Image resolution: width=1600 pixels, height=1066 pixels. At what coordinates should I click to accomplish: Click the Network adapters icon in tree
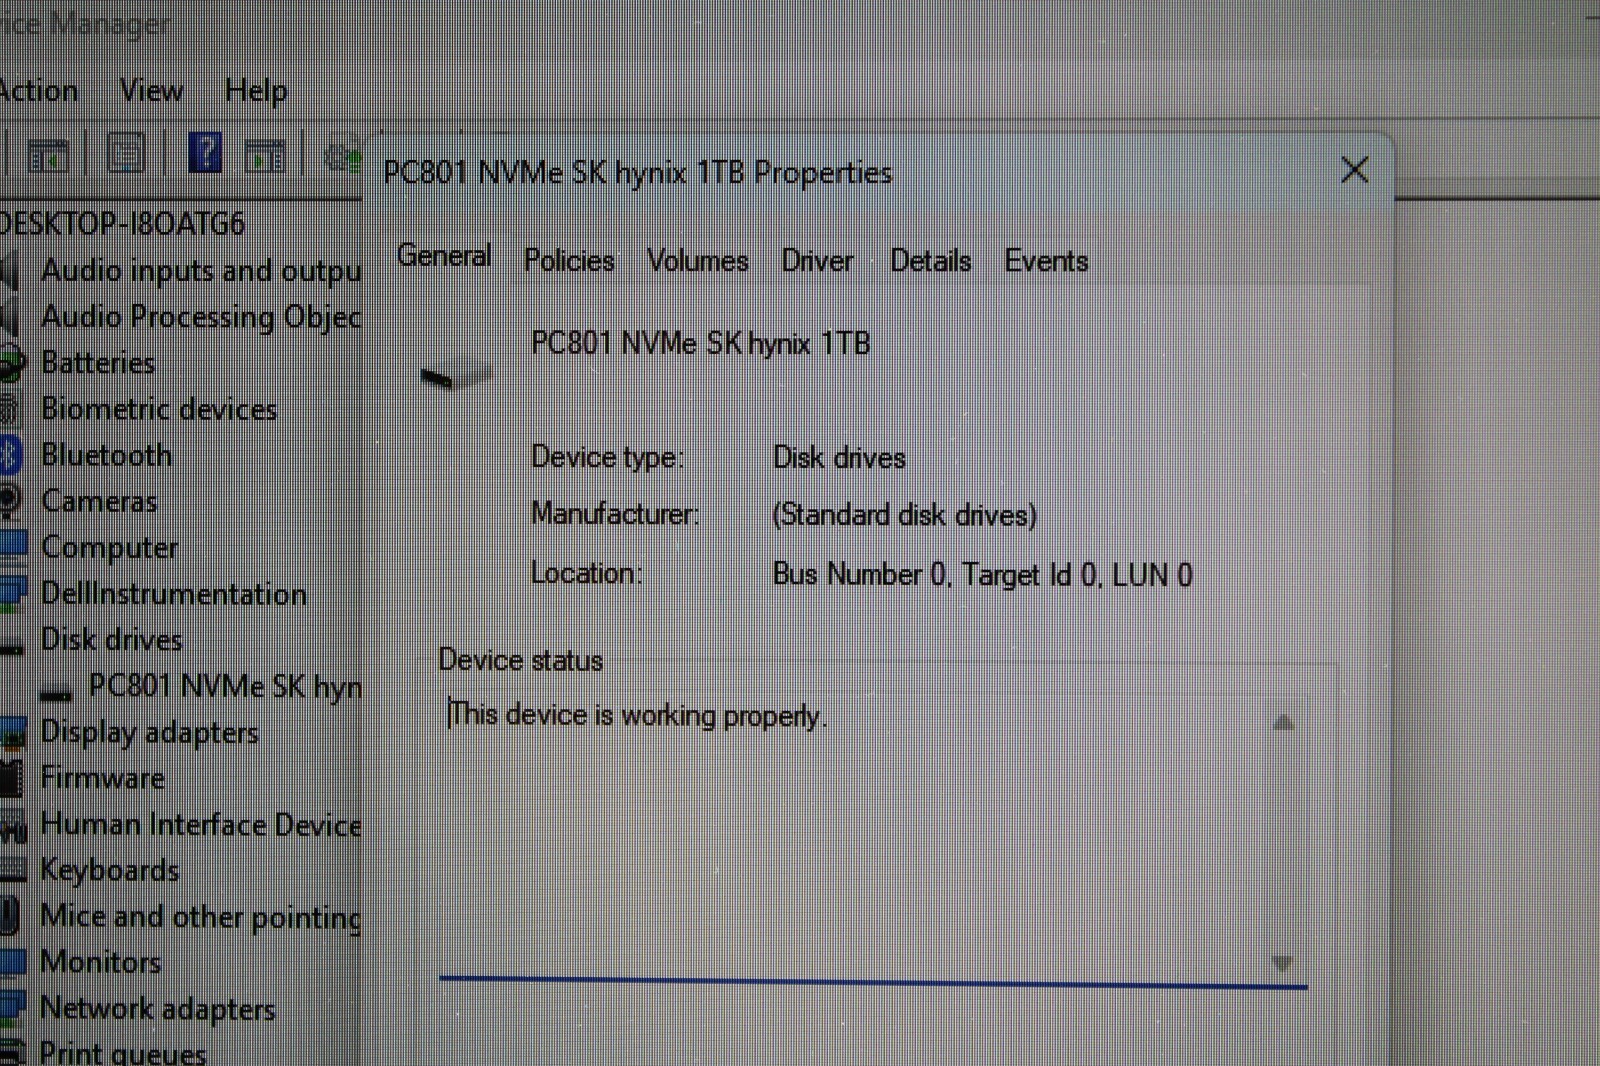(12, 1007)
